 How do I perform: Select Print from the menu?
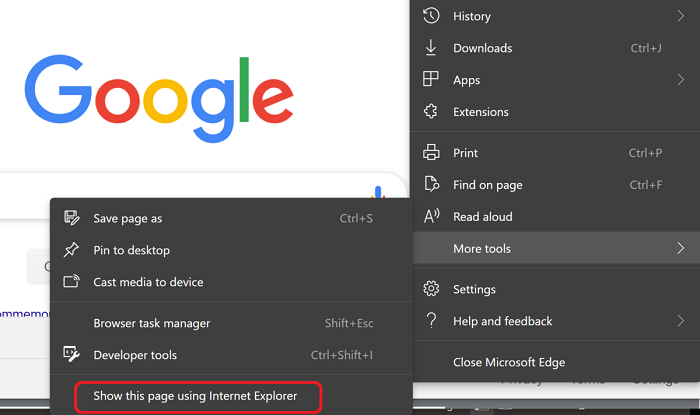555,153
